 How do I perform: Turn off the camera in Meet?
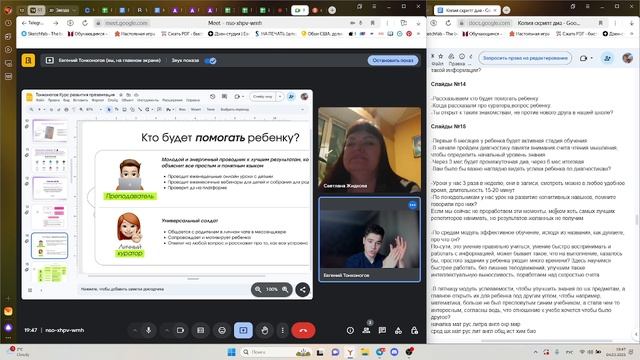[x=180, y=330]
